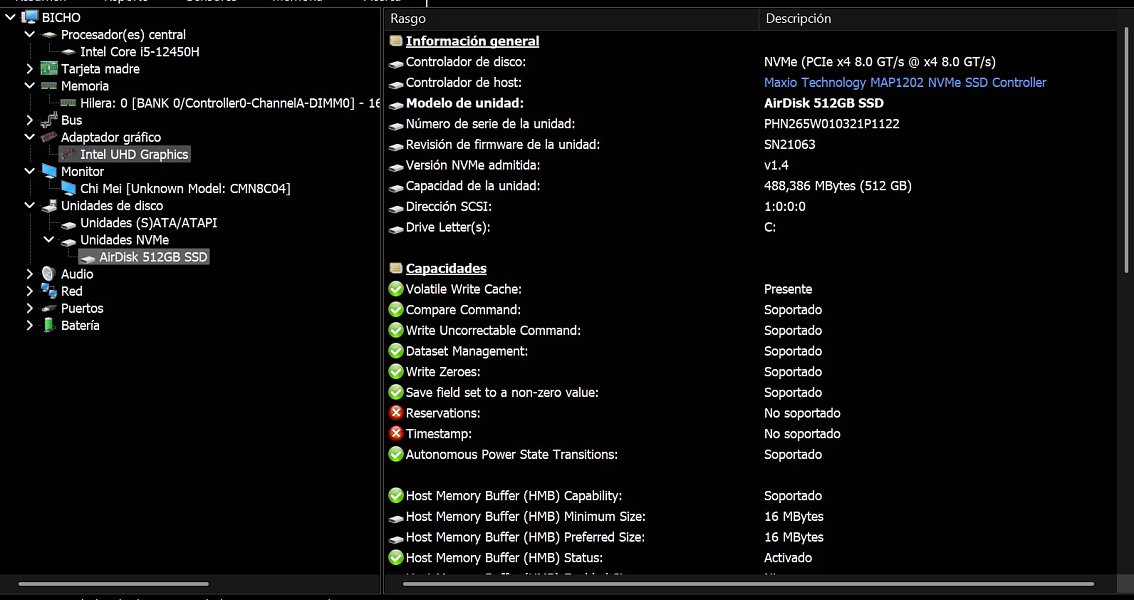Collapse the BICHO root node

(10, 17)
